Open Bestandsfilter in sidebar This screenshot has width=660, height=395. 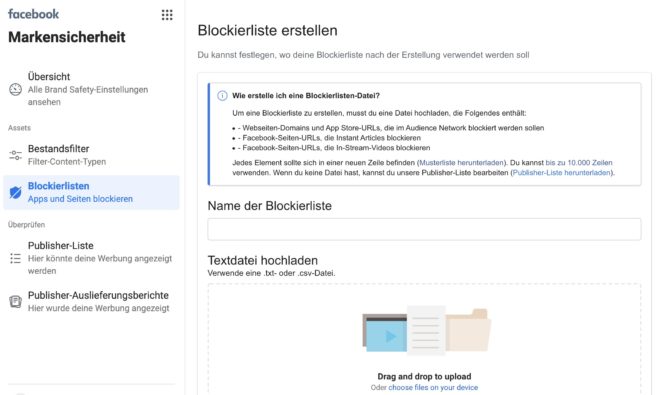point(91,155)
